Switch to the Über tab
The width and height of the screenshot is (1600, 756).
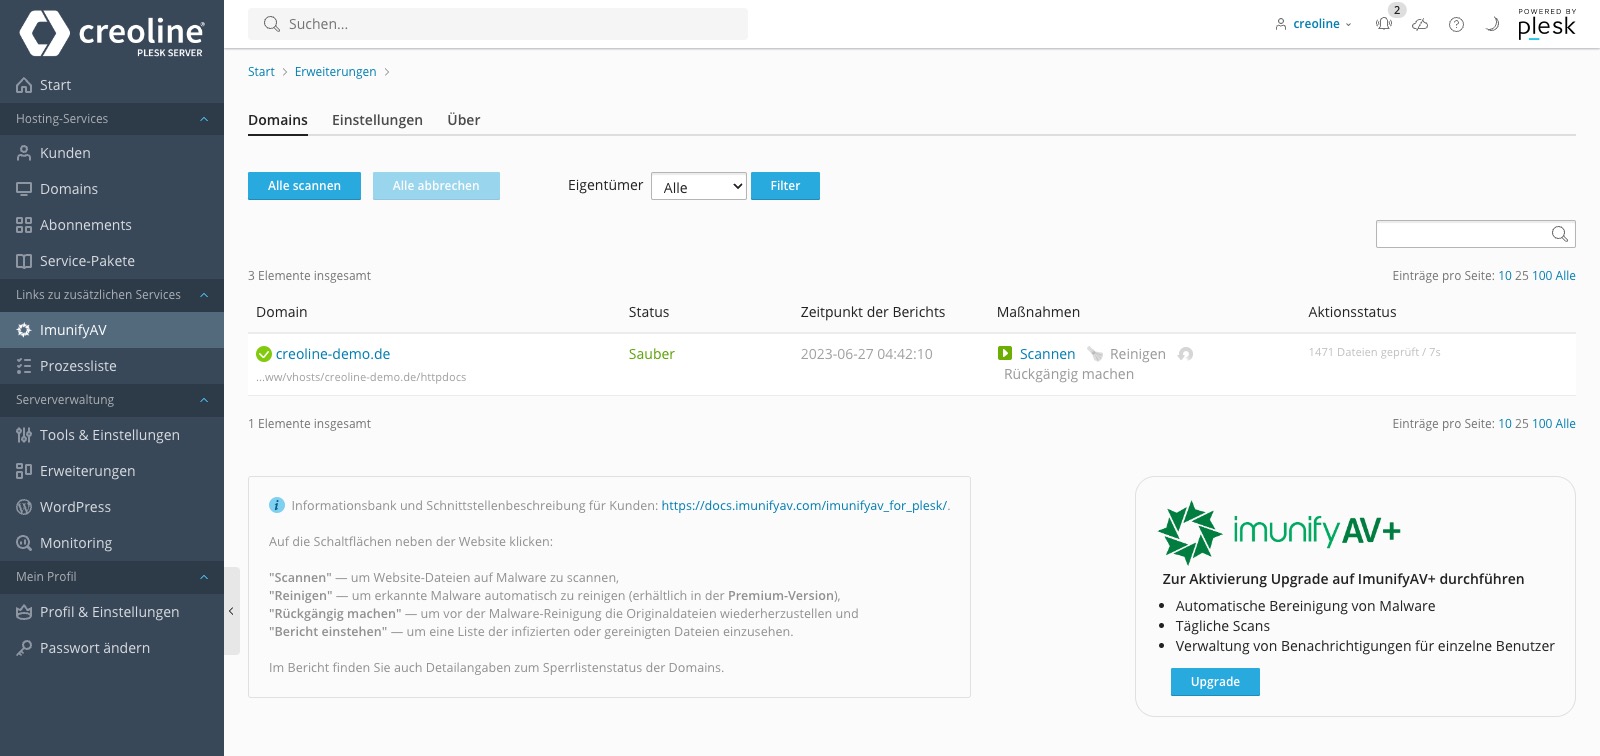(x=464, y=120)
